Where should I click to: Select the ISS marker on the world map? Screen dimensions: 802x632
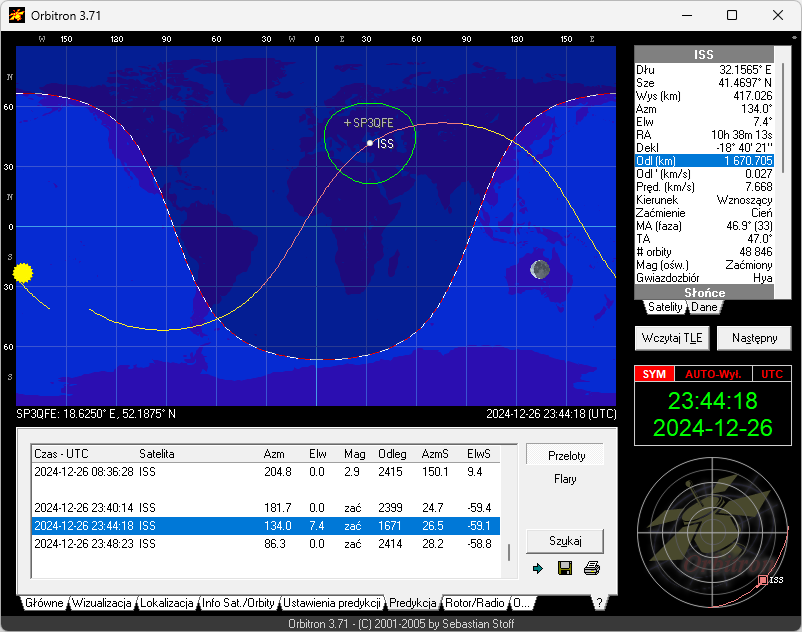(x=370, y=143)
